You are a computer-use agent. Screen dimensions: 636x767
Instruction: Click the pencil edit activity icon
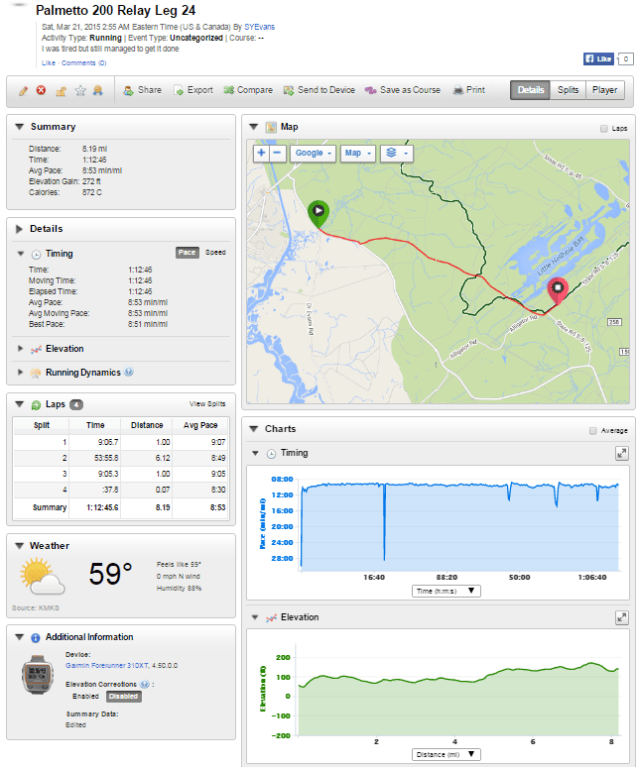tap(24, 90)
